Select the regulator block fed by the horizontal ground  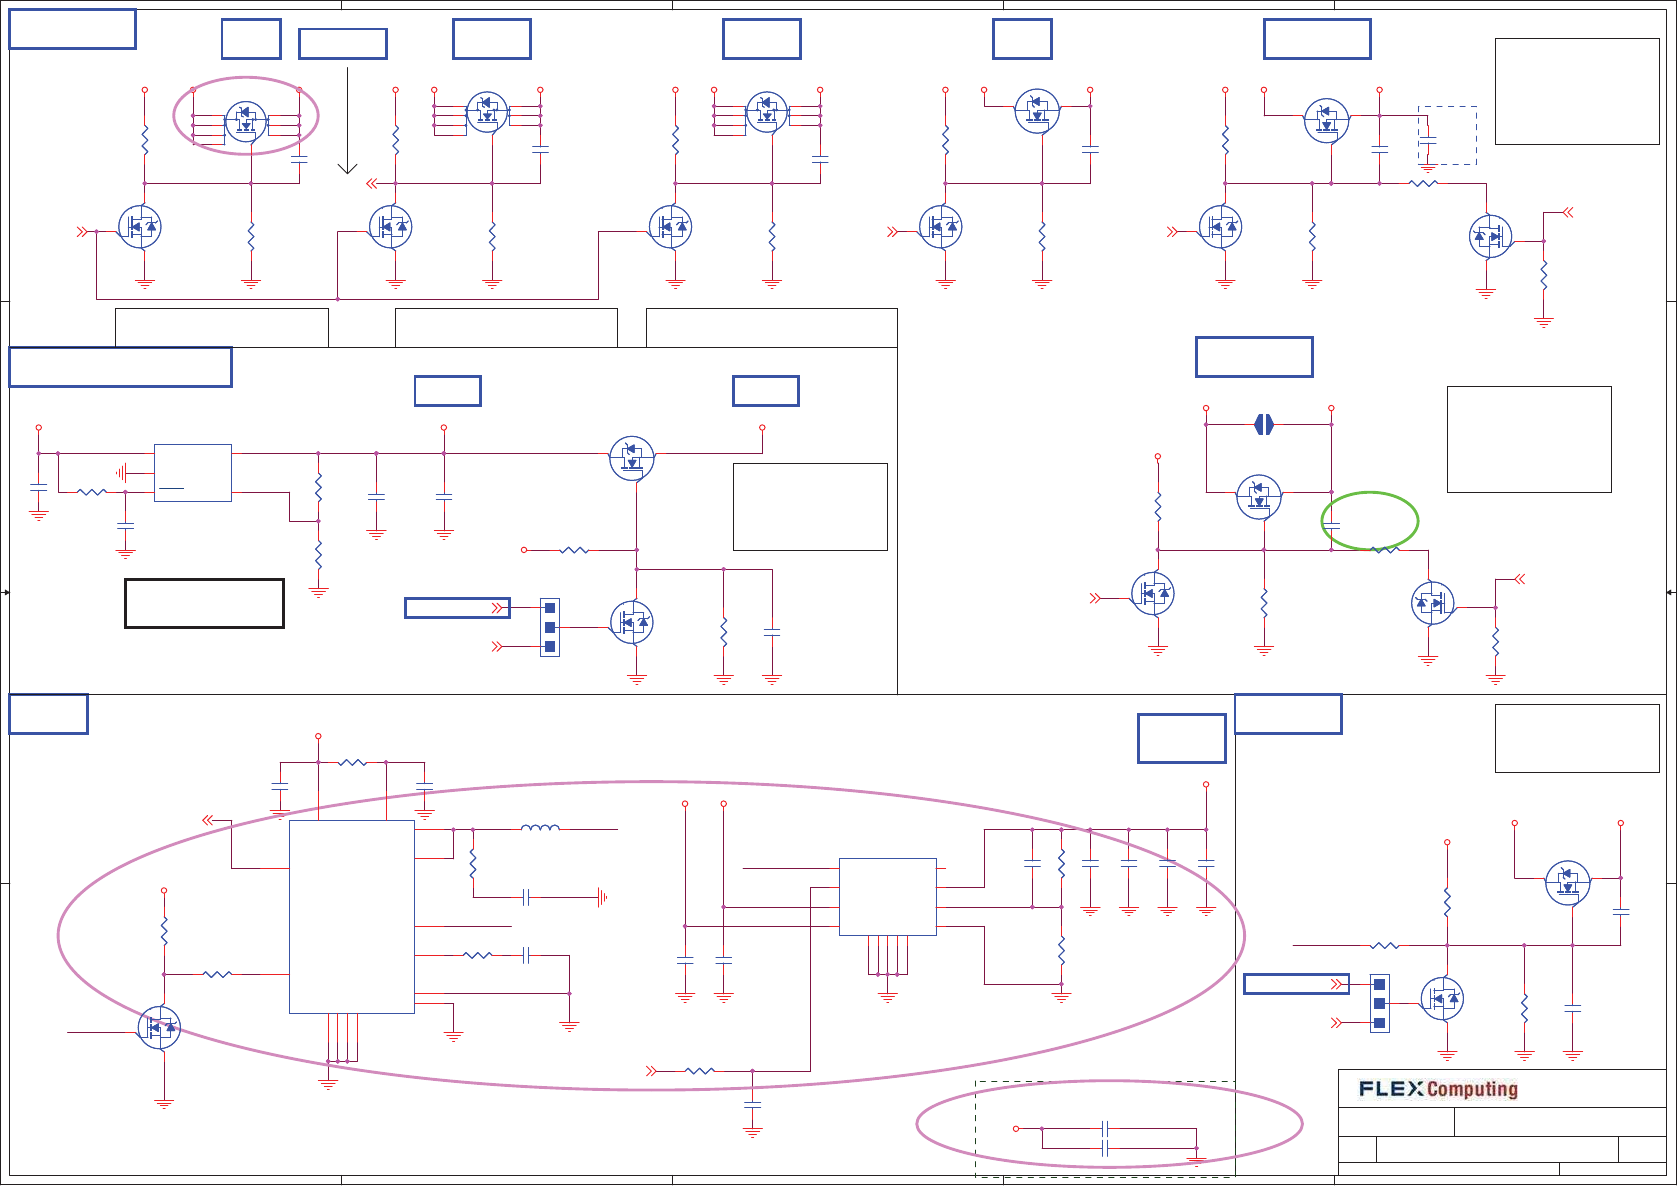click(x=193, y=473)
